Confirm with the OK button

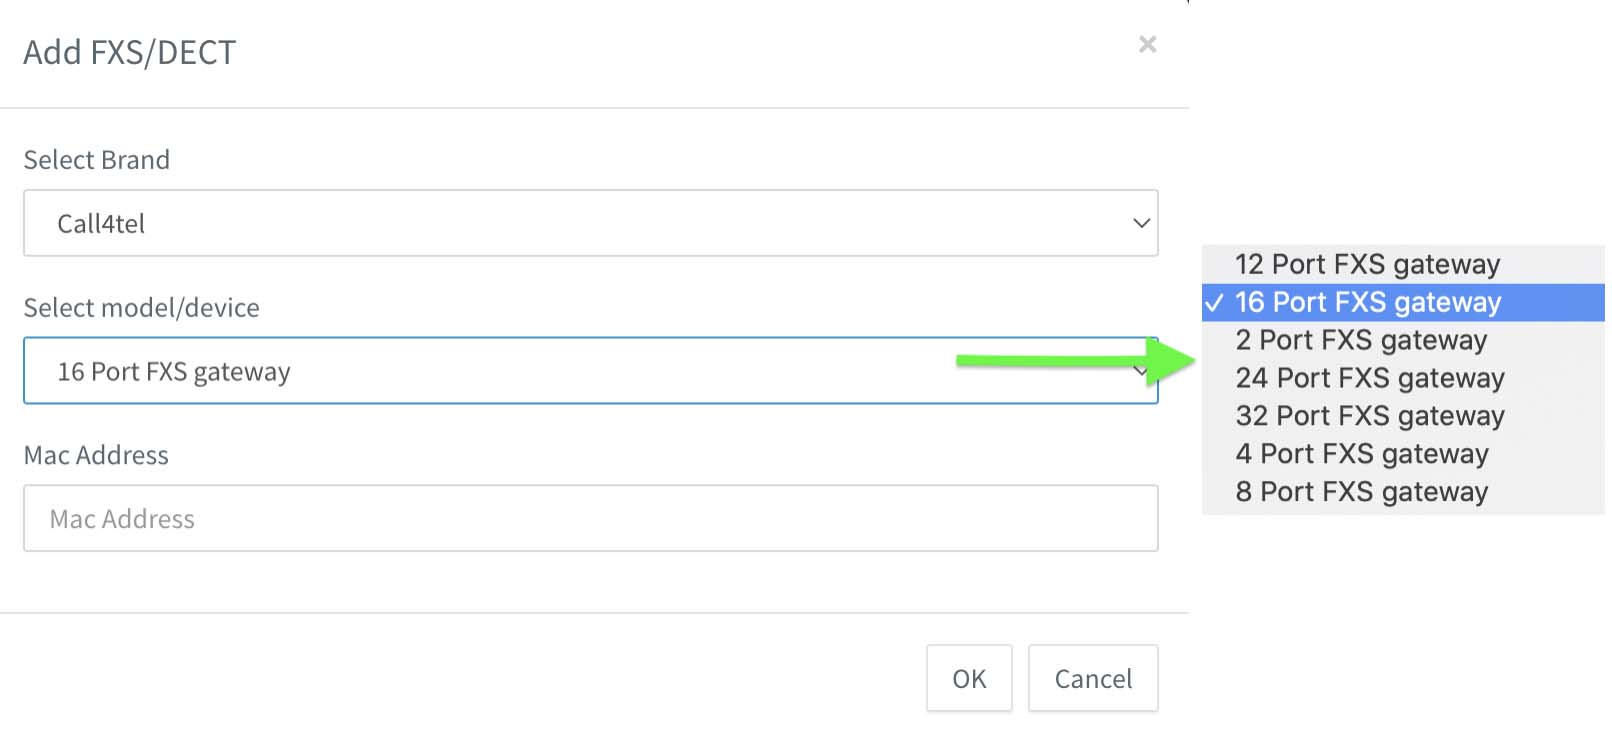969,678
